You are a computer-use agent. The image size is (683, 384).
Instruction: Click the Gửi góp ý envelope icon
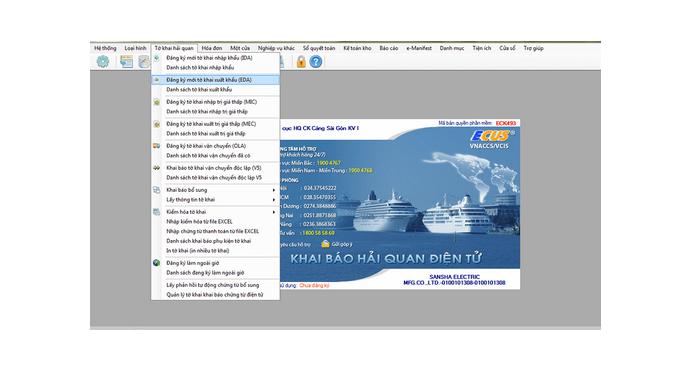(325, 244)
